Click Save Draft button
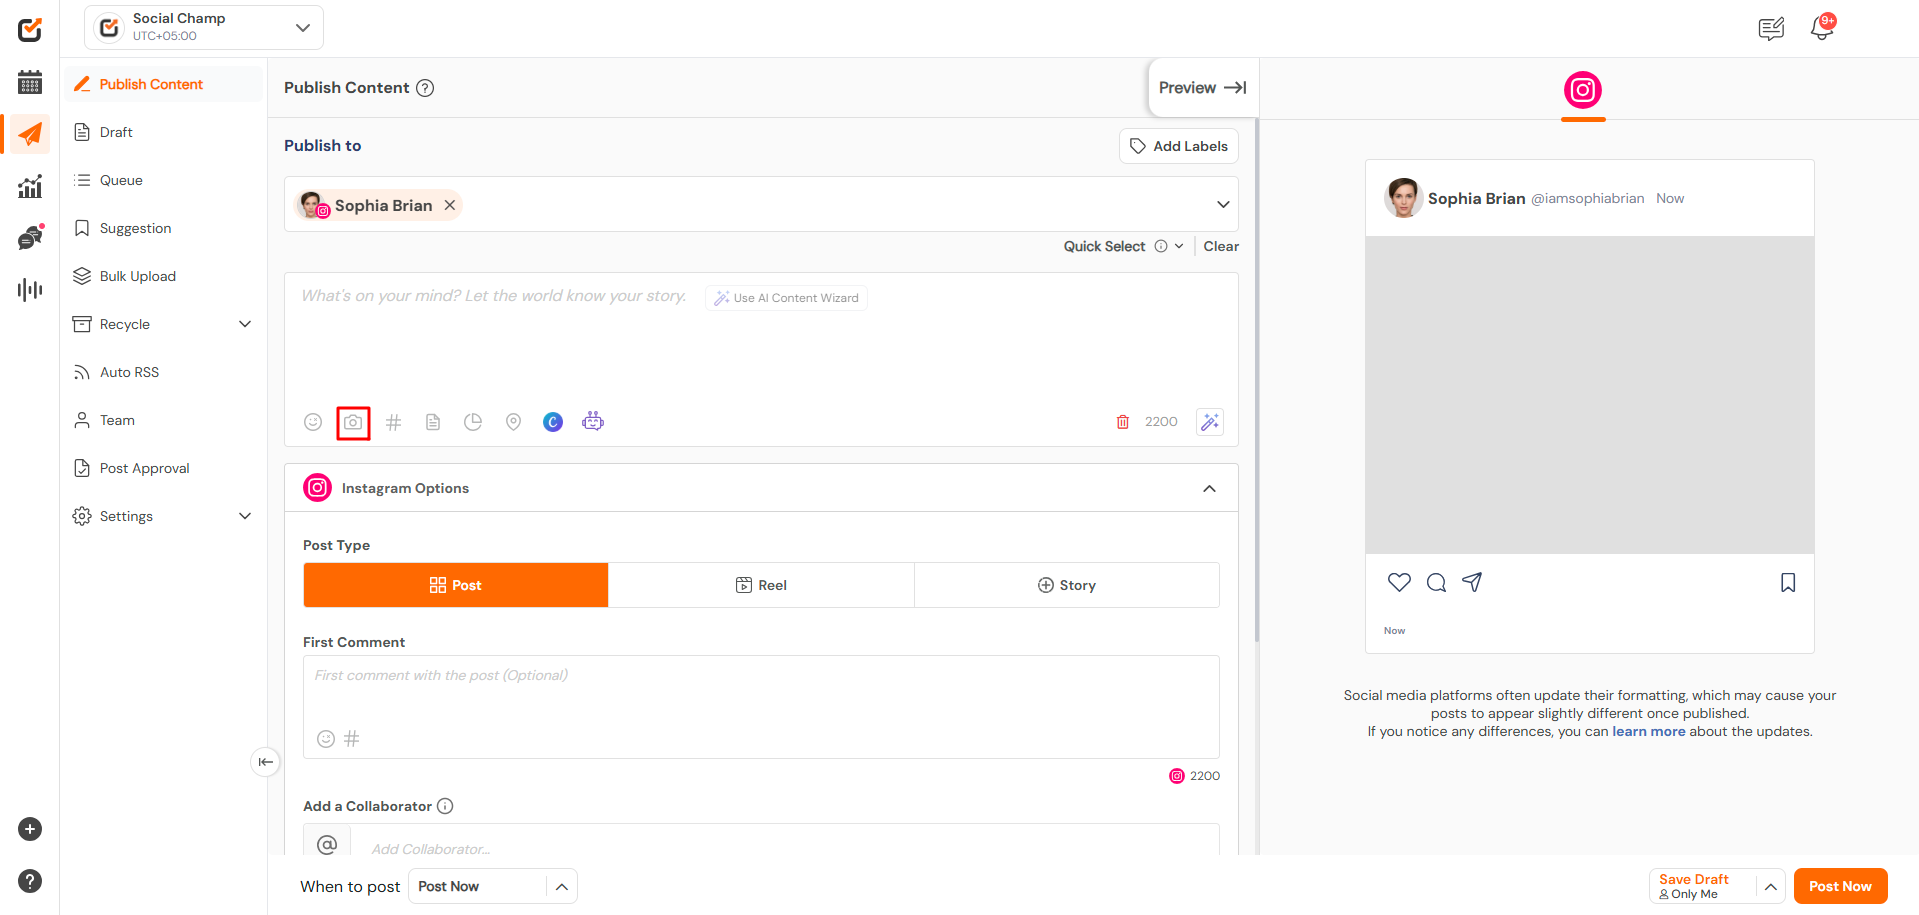1919x915 pixels. tap(1703, 886)
